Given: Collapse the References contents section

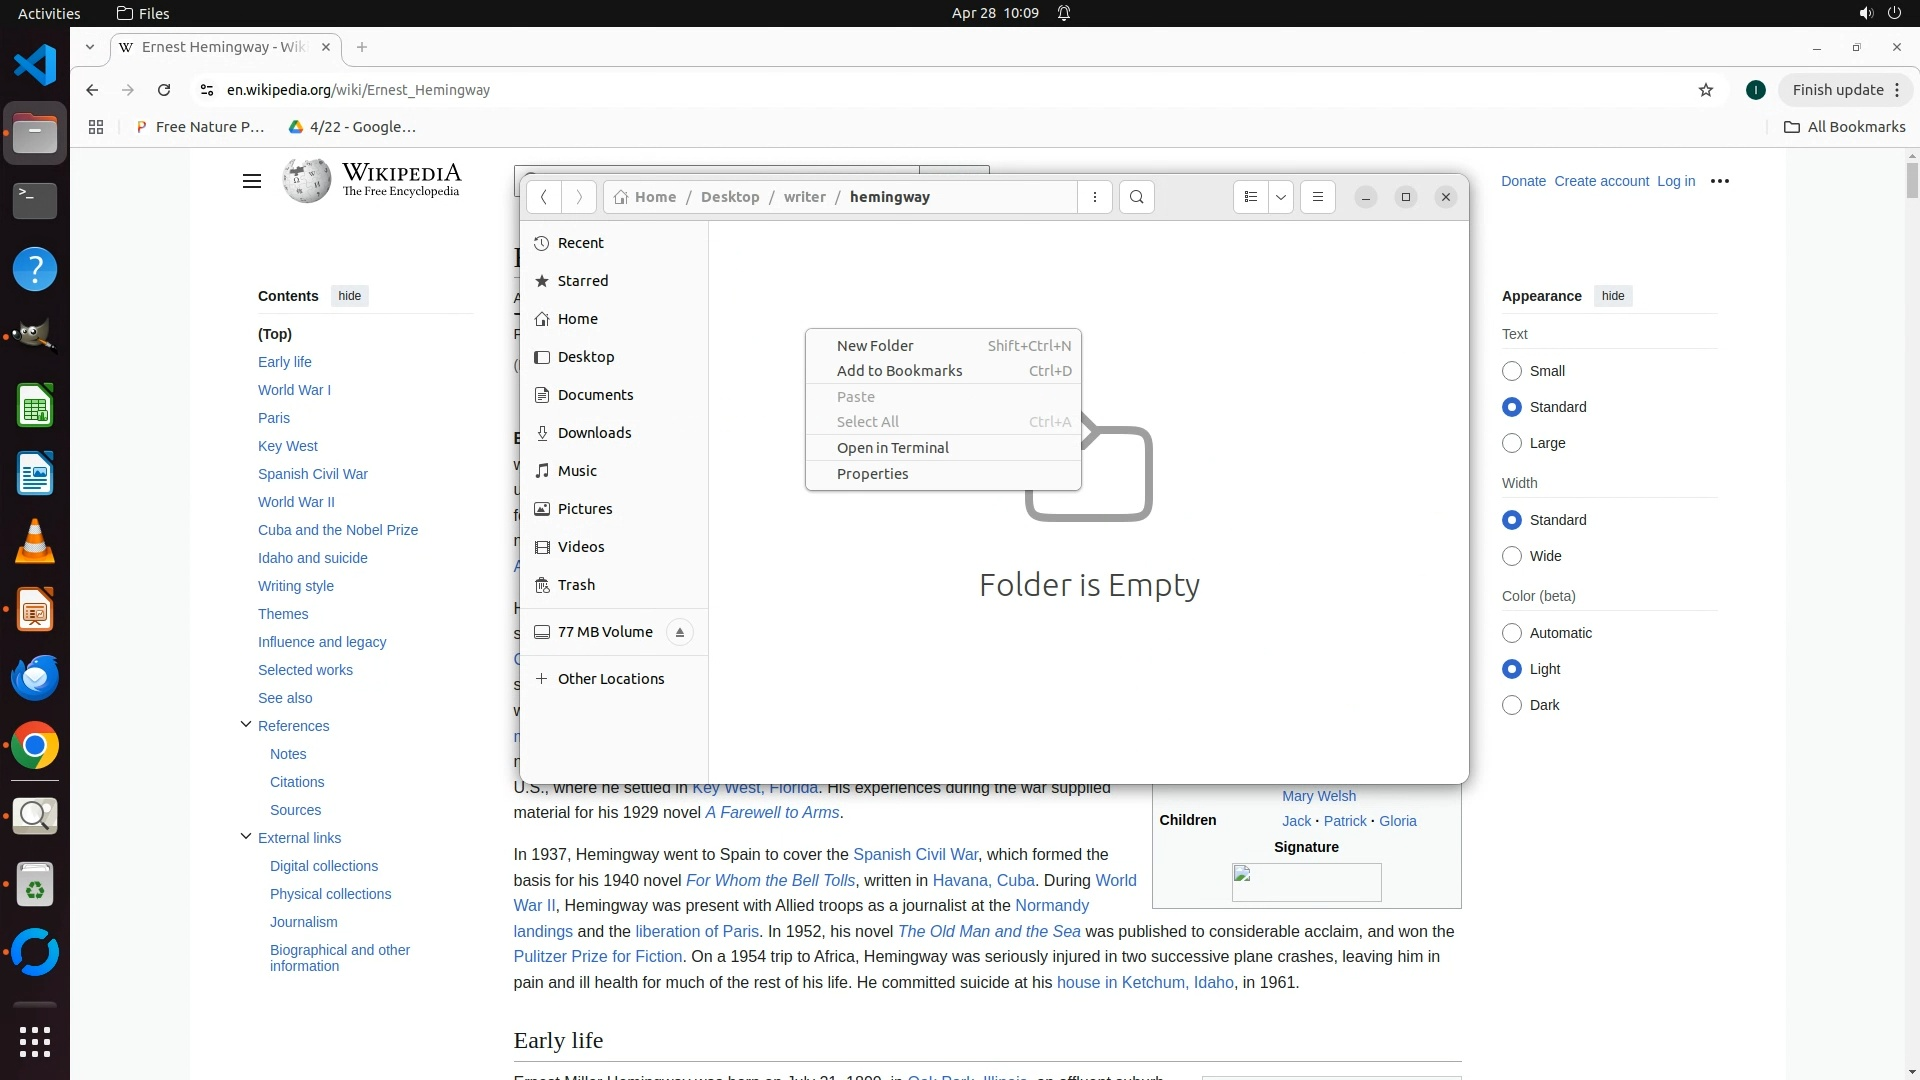Looking at the screenshot, I should [246, 725].
